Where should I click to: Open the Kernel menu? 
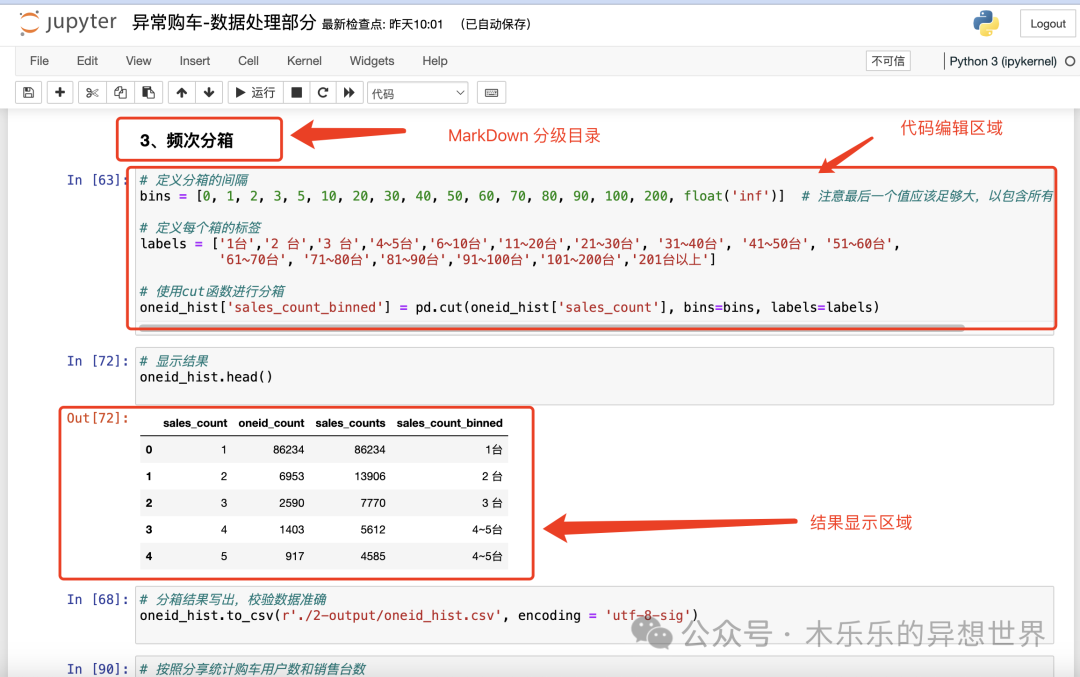tap(304, 61)
